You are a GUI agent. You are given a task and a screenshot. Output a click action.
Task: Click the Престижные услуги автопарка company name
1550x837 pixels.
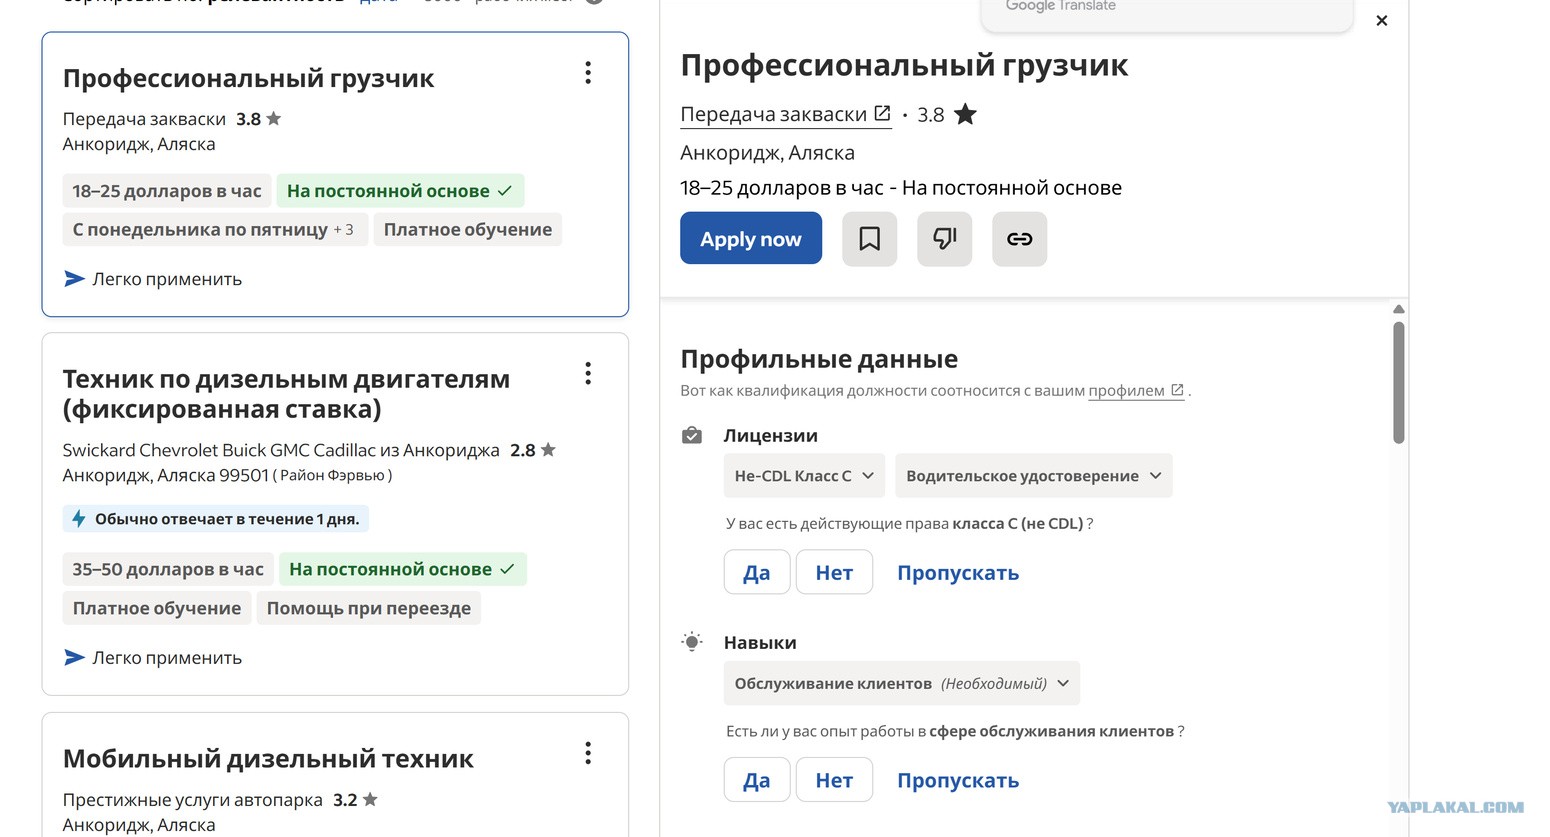(x=193, y=800)
